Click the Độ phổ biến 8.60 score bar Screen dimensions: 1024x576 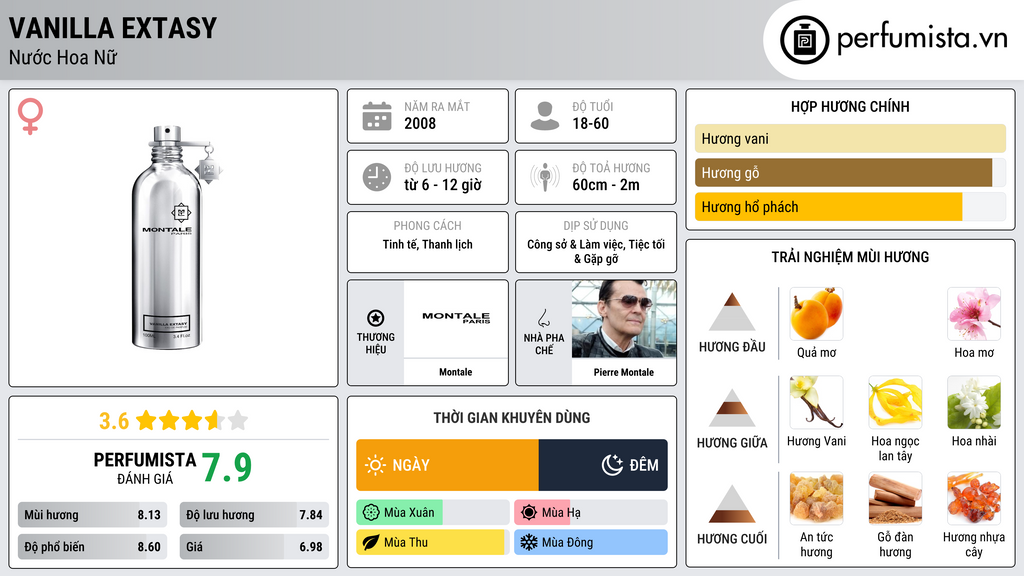93,547
